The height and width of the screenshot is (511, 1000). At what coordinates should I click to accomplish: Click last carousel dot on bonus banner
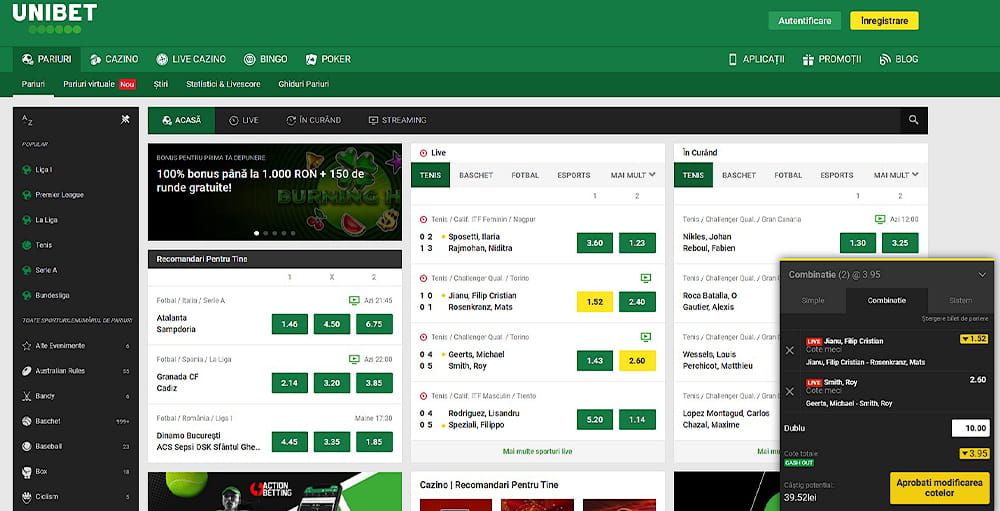(293, 233)
